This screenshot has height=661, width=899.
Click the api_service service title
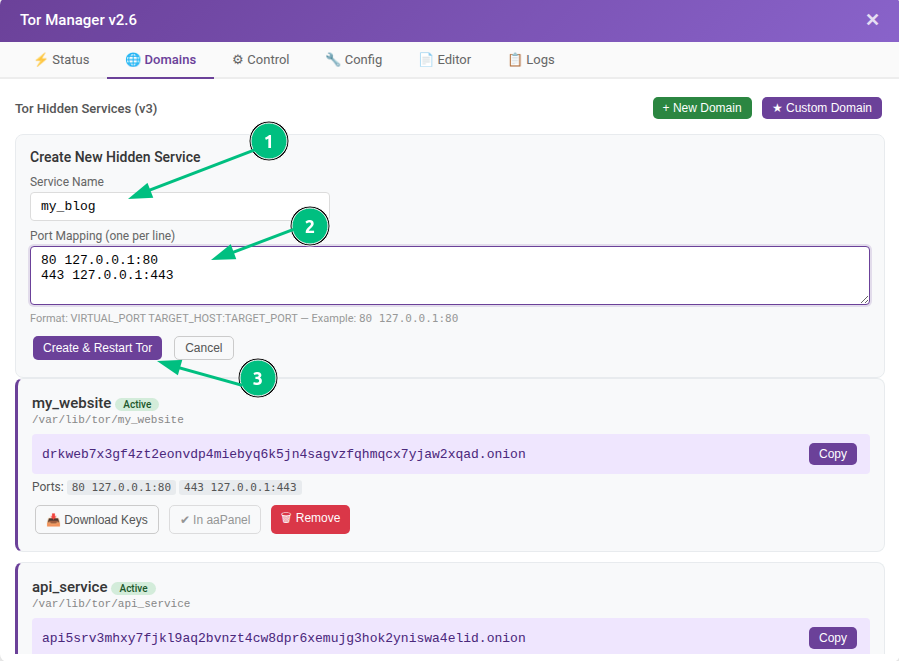(70, 587)
